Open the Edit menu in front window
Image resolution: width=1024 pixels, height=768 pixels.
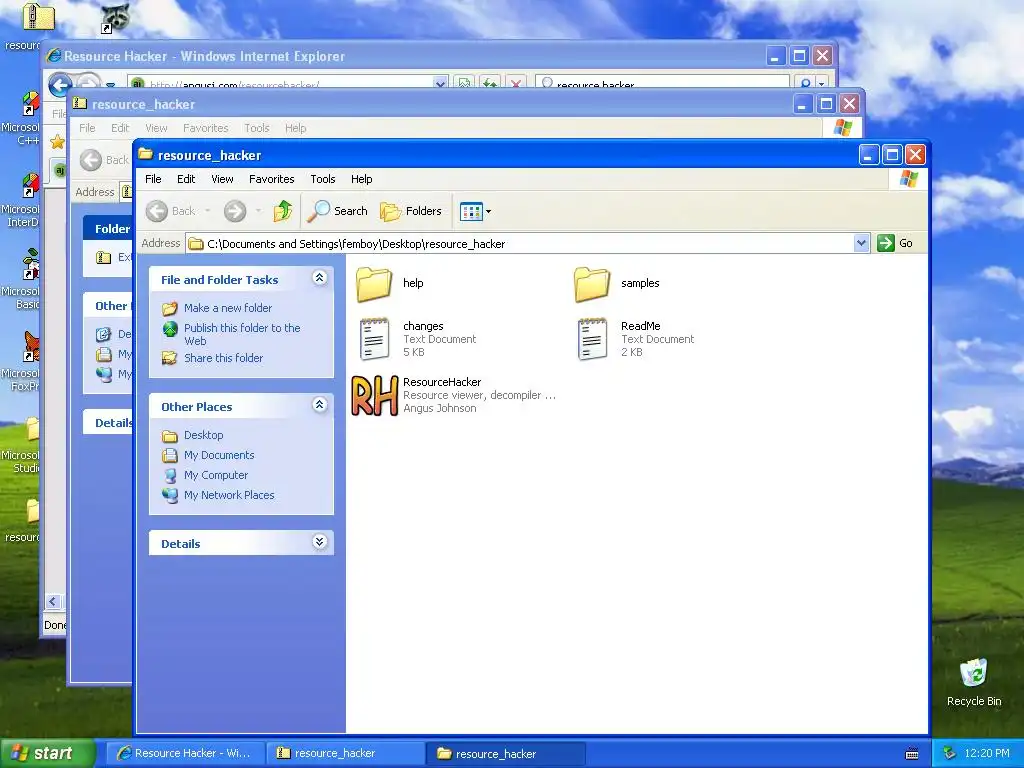click(x=186, y=179)
